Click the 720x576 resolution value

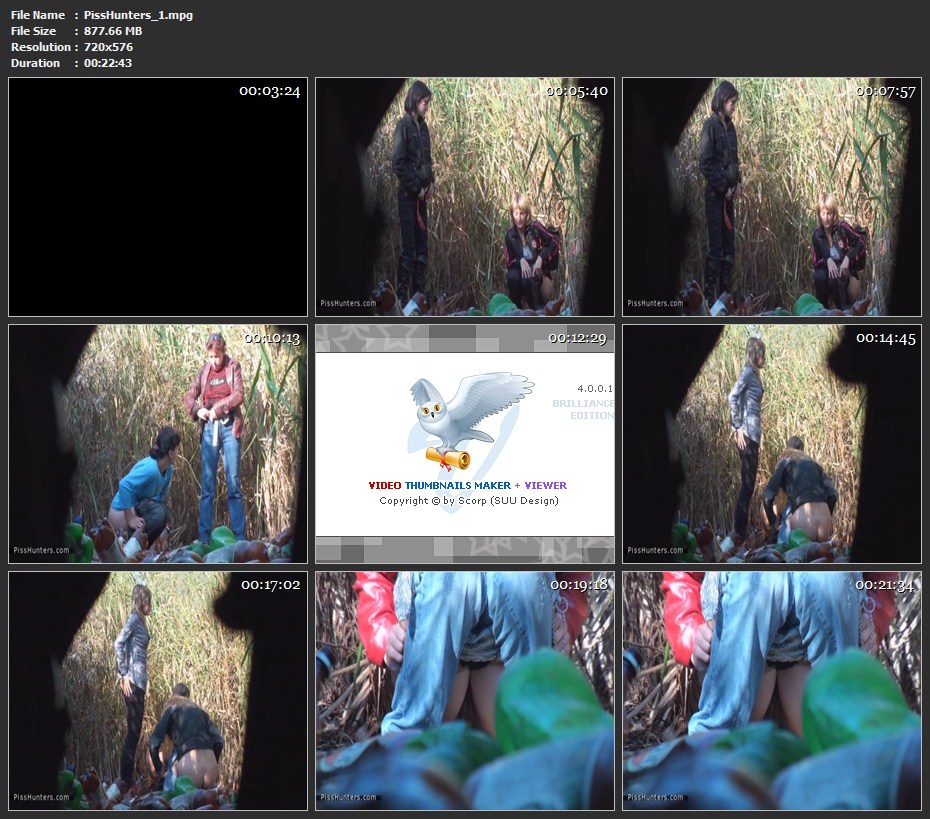point(108,47)
